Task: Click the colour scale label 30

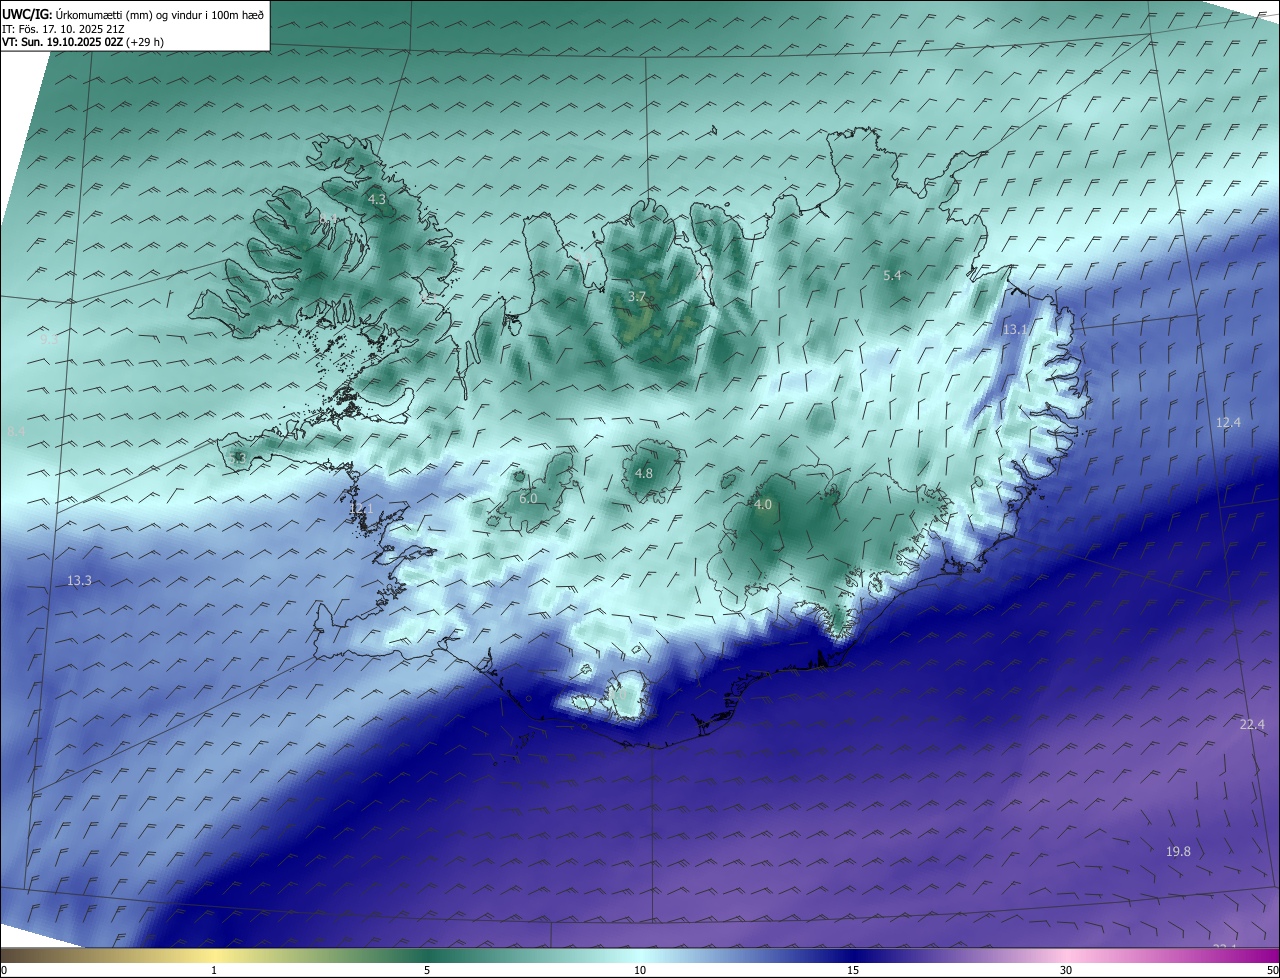Action: 1066,970
